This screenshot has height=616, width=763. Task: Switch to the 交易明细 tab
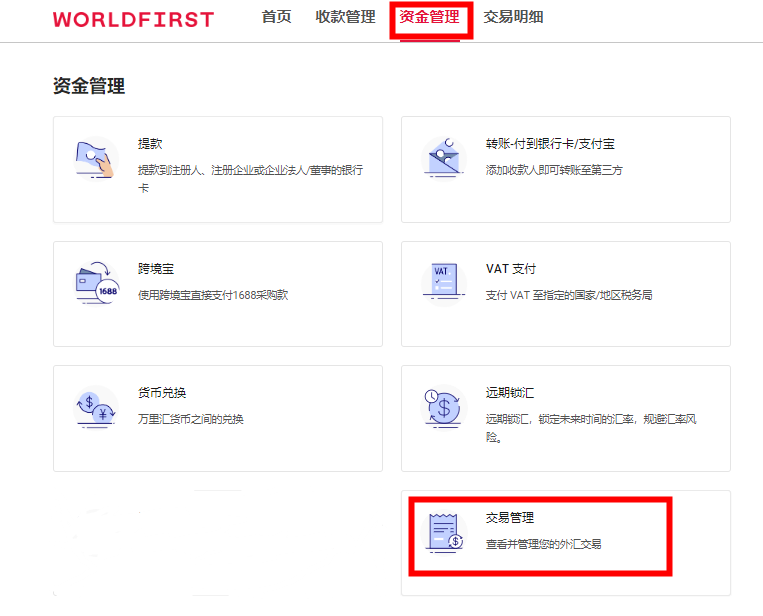coord(513,17)
